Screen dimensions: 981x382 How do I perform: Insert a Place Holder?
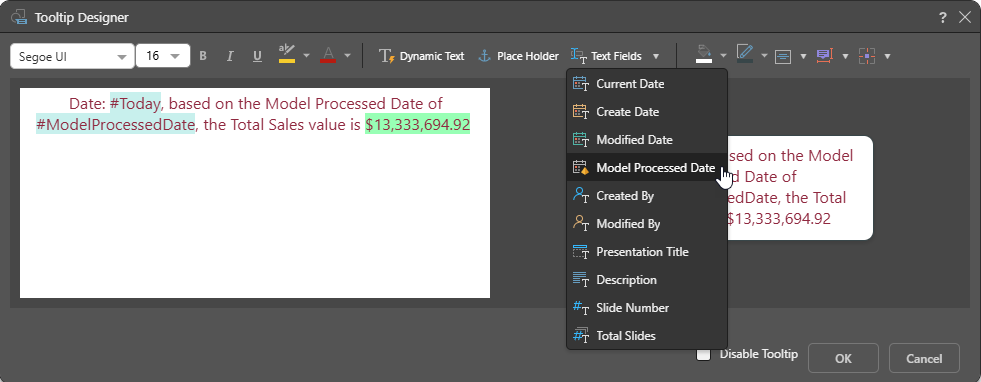pos(518,56)
